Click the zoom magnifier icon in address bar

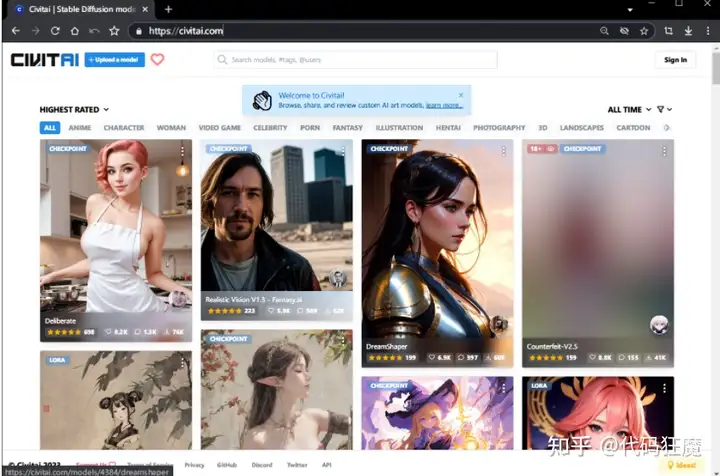(604, 31)
